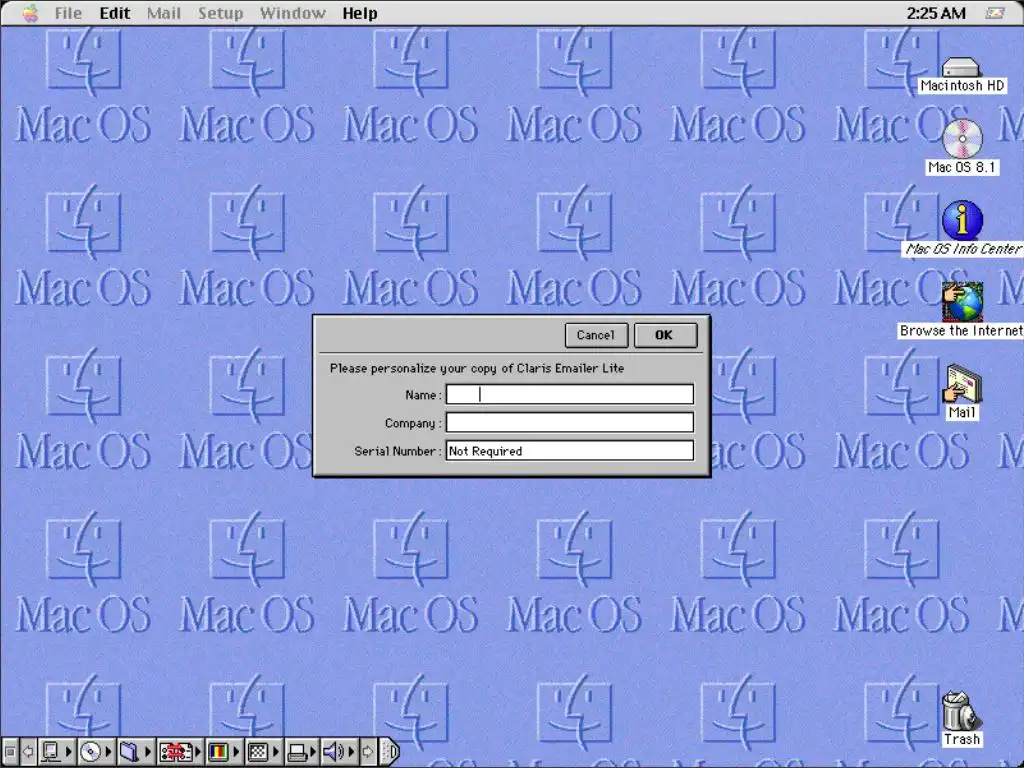Screen dimensions: 1024x768
Task: Open the Apple menu
Action: pos(31,13)
